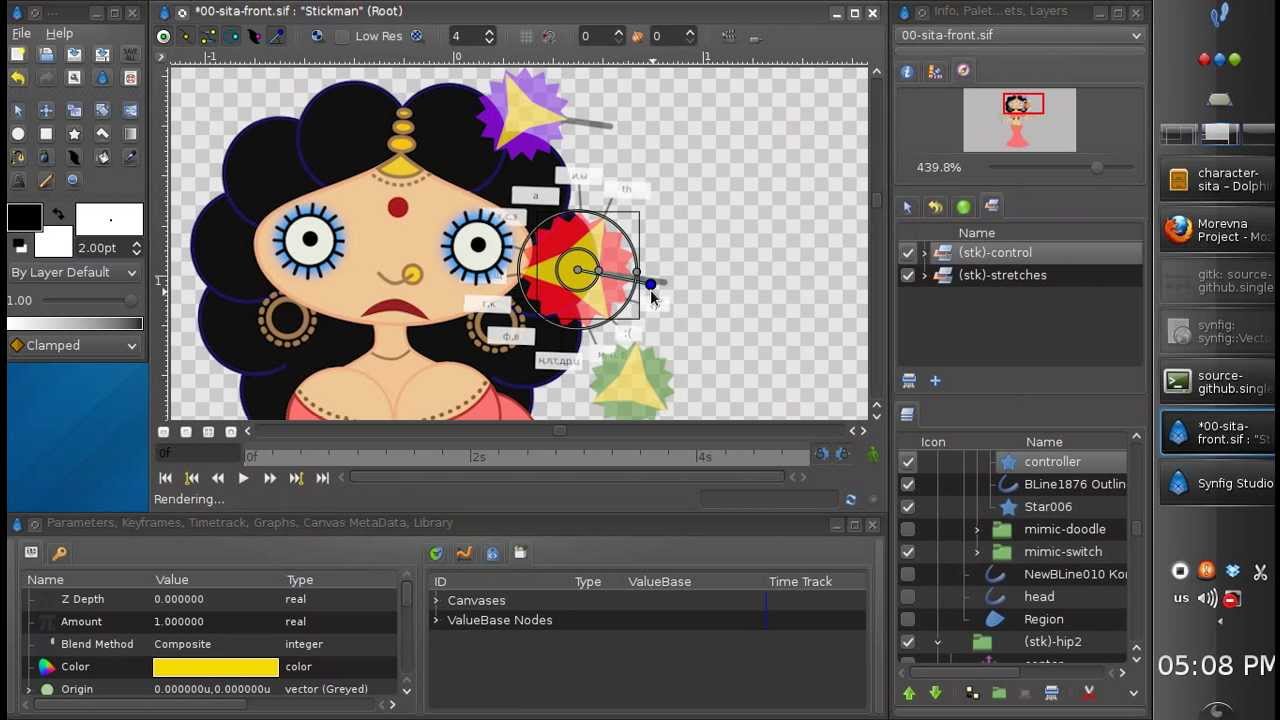
Task: Seek to end of timeline
Action: 322,478
